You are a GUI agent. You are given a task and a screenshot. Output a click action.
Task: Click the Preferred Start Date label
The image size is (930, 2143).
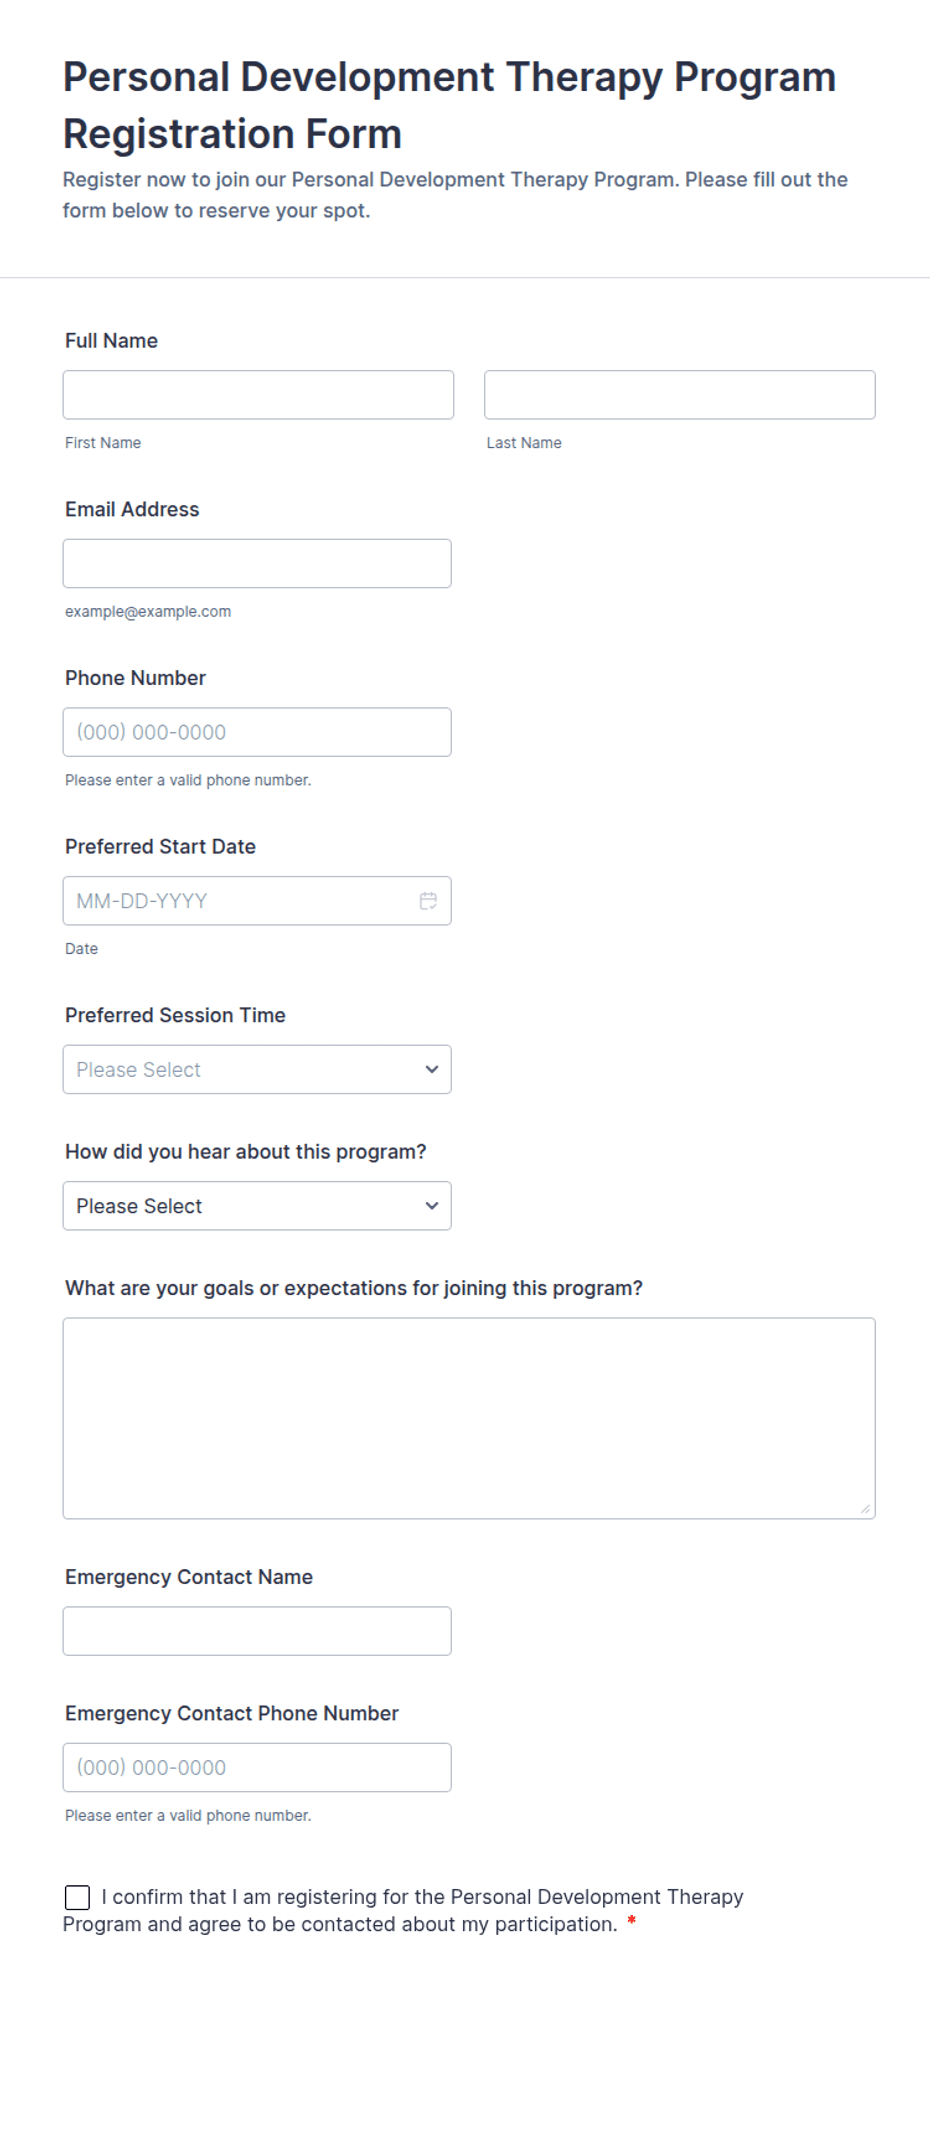tap(160, 846)
